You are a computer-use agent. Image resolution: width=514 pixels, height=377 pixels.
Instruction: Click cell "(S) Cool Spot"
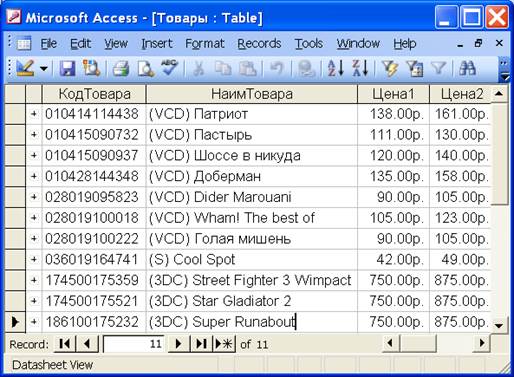(252, 259)
